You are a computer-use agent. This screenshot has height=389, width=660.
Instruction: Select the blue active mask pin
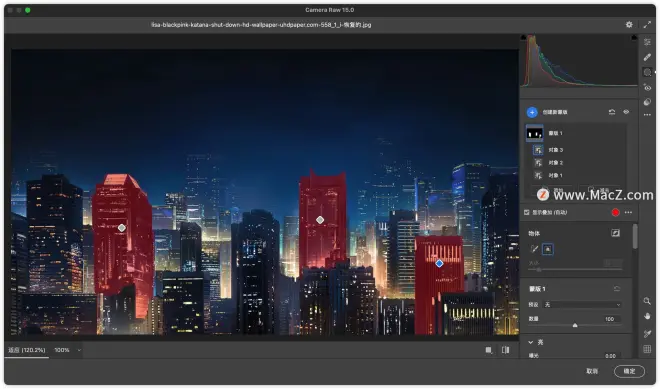coord(439,263)
